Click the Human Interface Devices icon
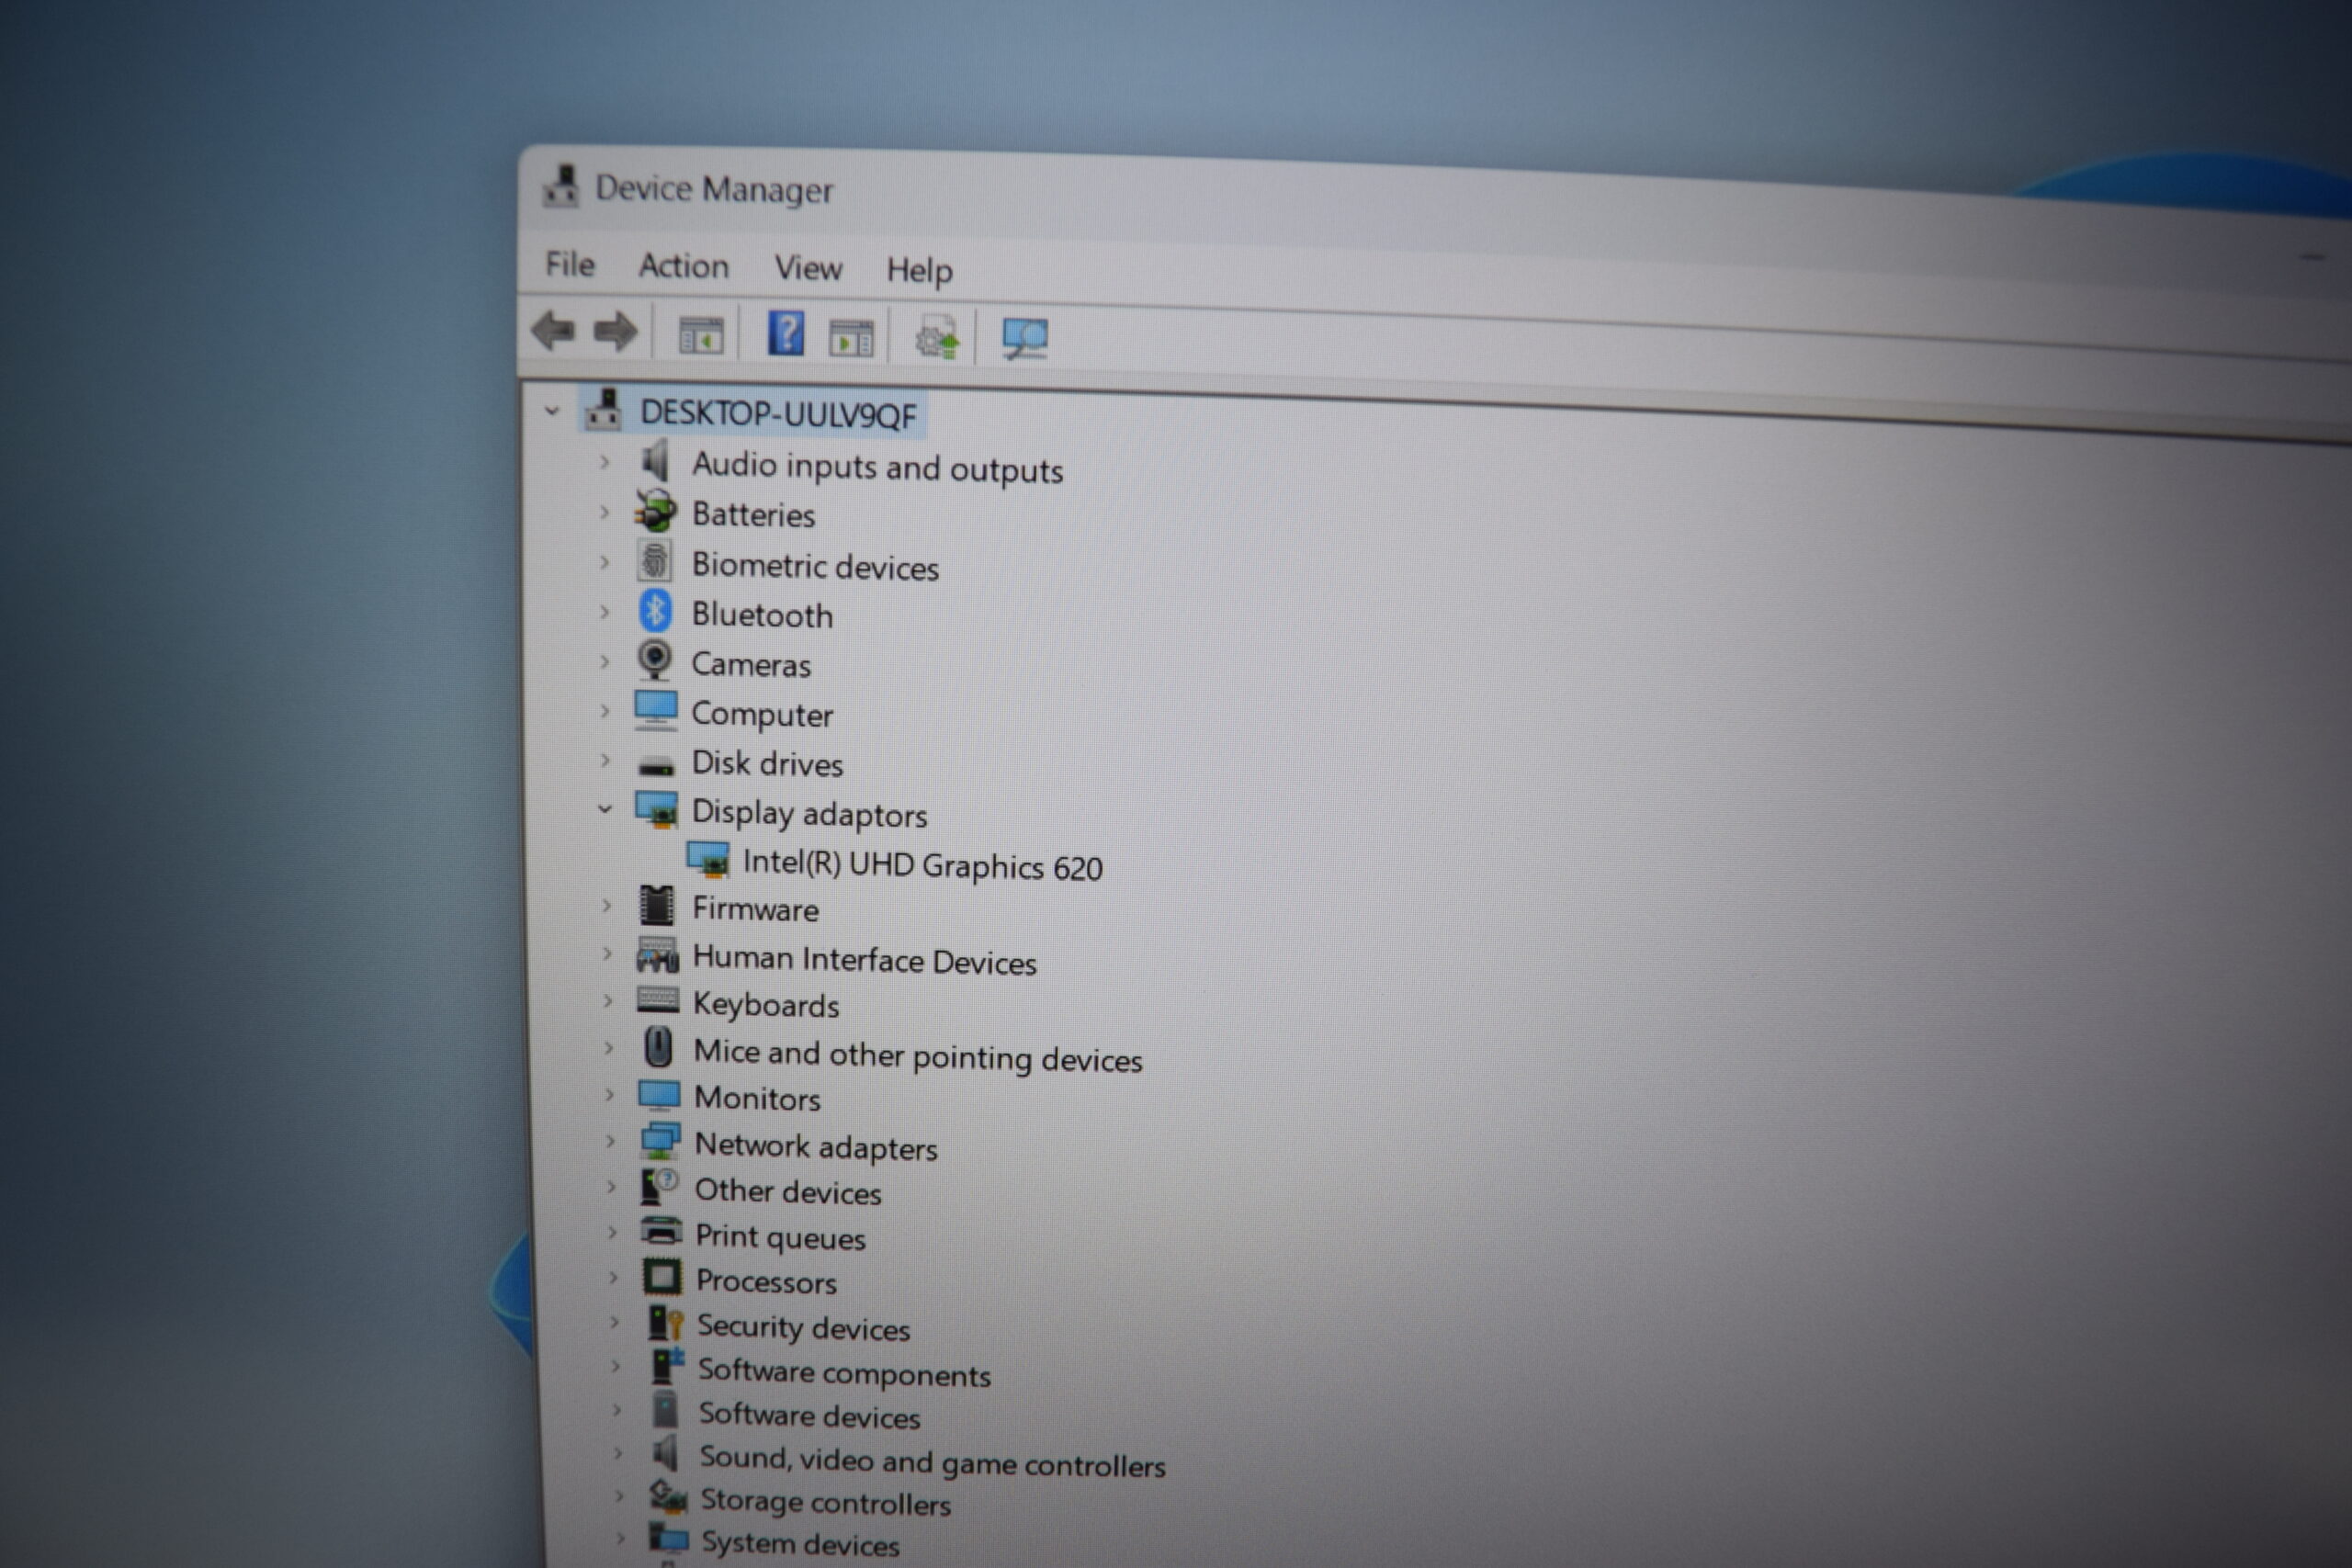 658,956
